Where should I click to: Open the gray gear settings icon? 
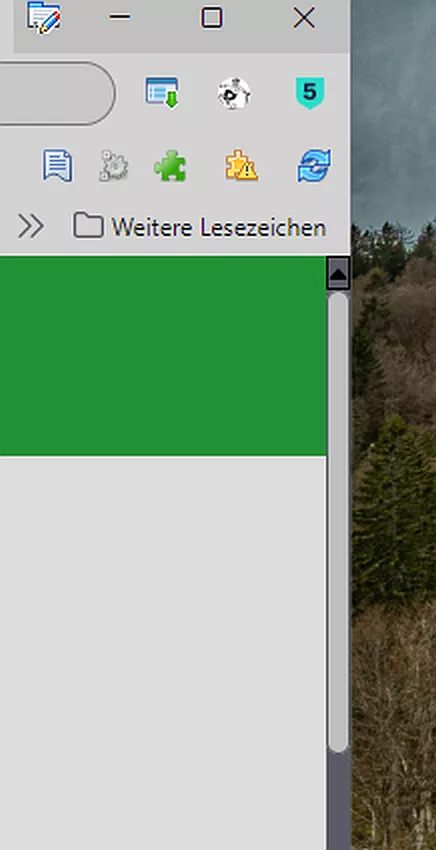[114, 165]
